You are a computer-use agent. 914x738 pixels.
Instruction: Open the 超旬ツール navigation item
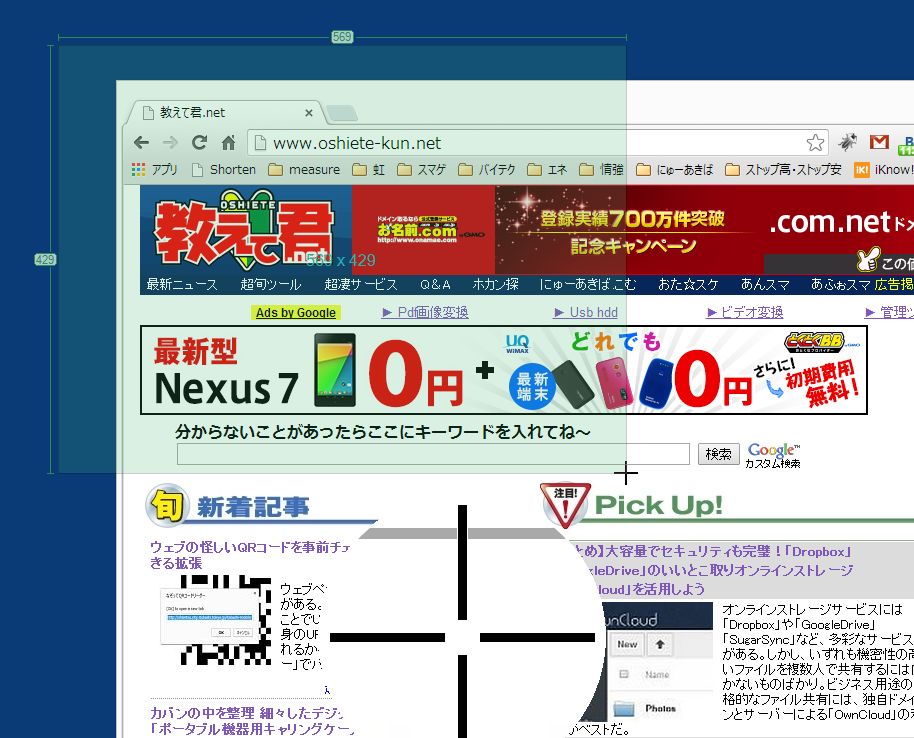pyautogui.click(x=270, y=284)
